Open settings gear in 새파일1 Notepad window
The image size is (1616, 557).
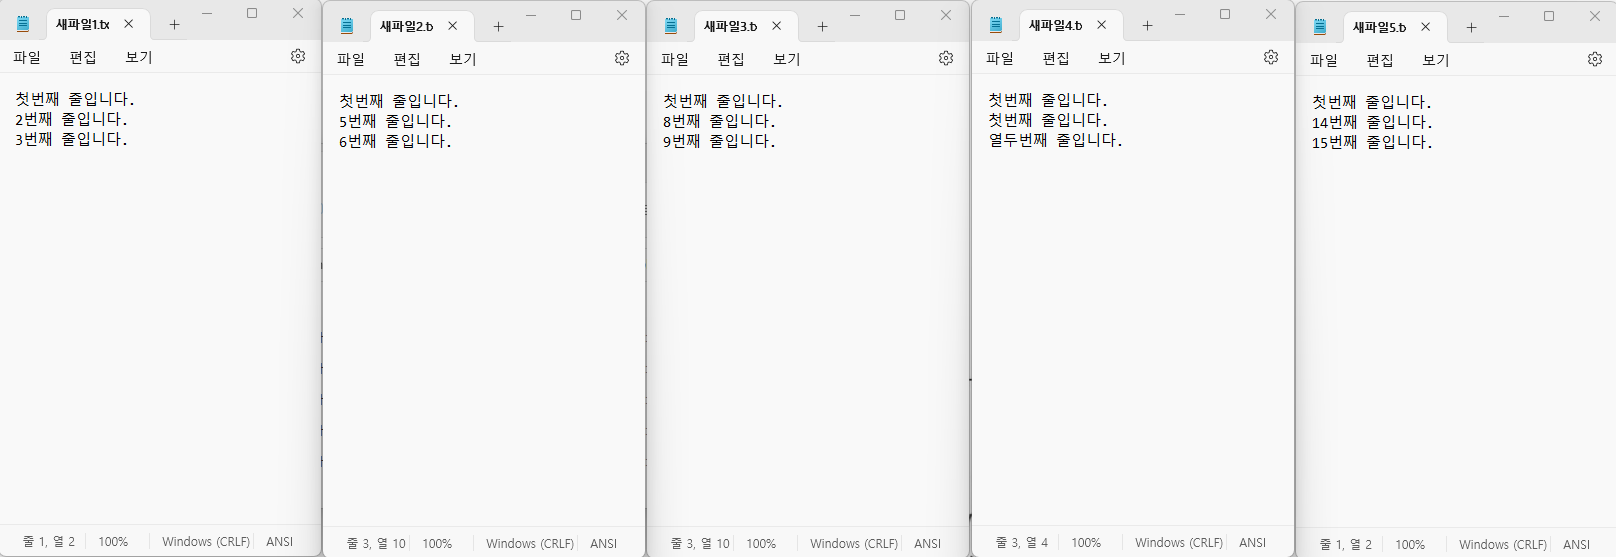(x=298, y=56)
